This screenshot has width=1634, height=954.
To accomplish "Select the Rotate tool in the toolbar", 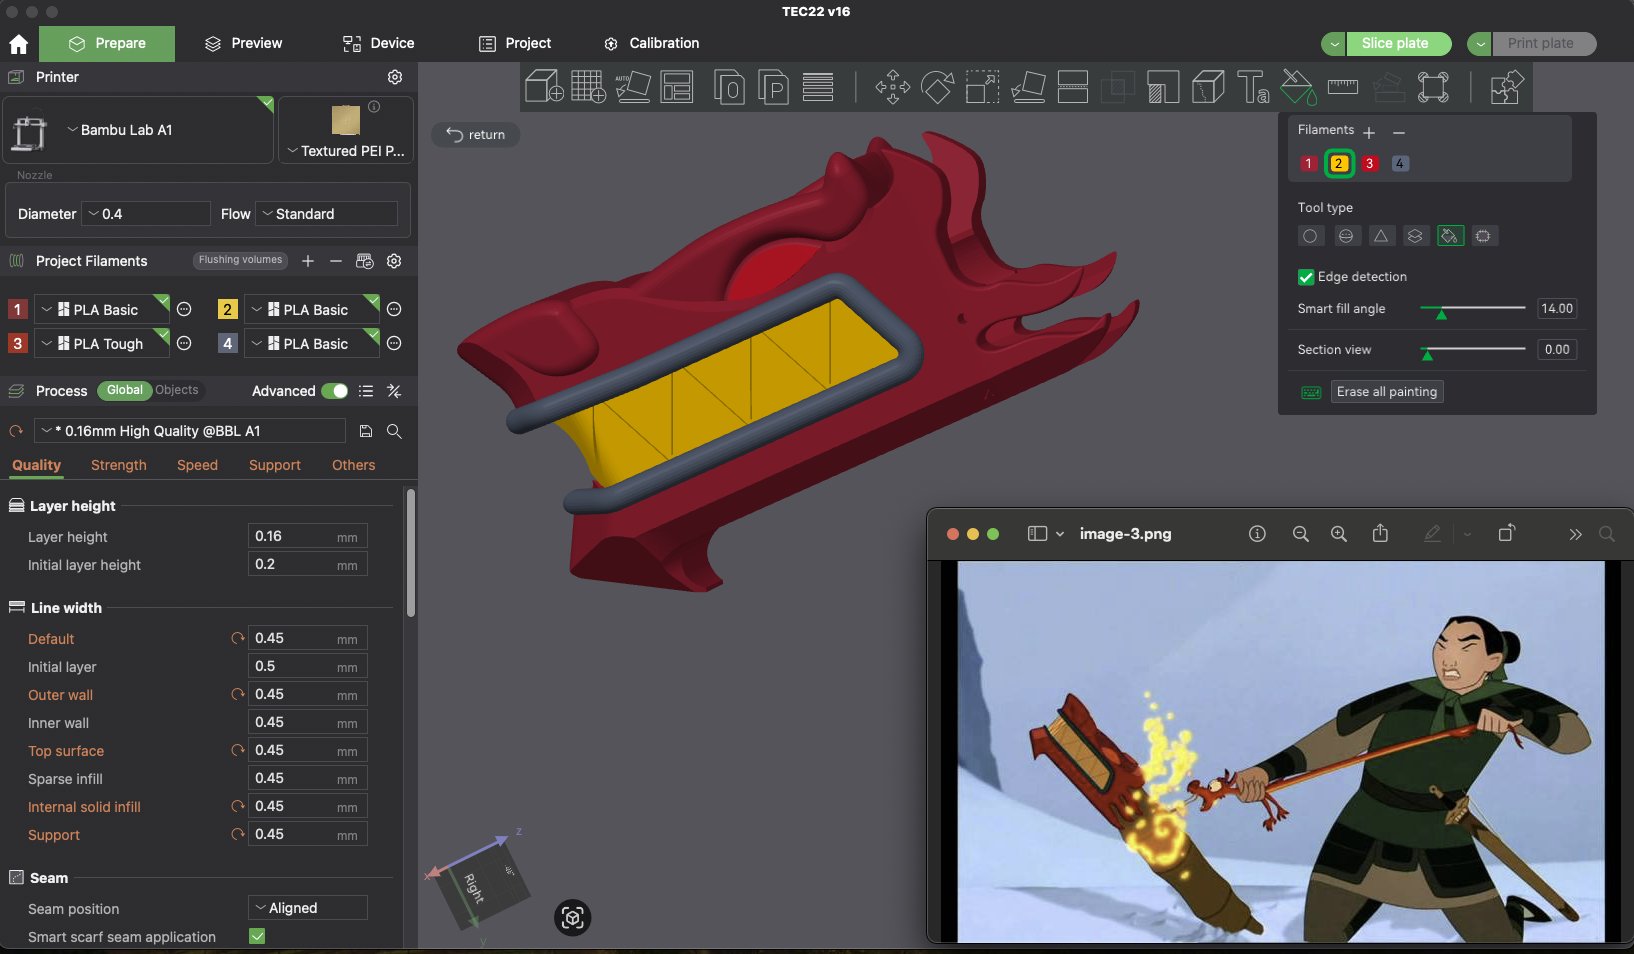I will pos(937,87).
